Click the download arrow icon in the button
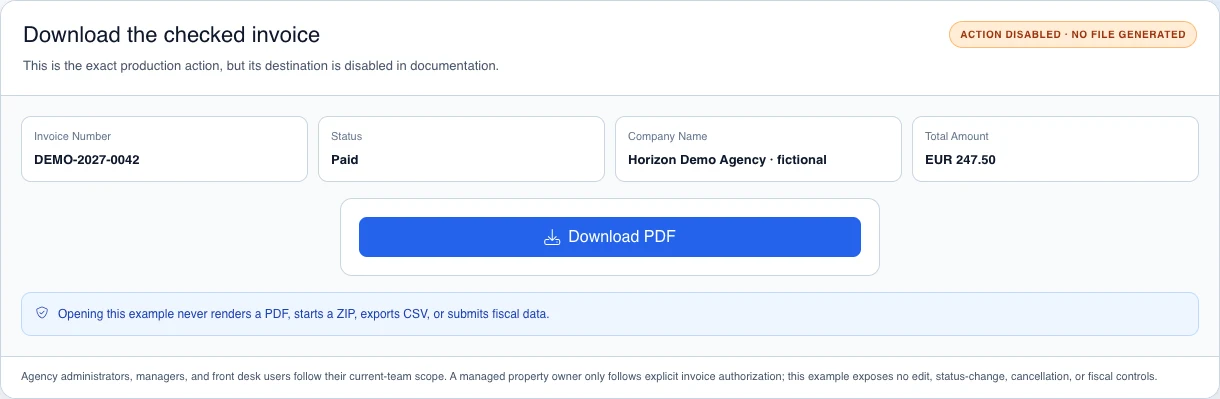Screen dimensions: 1220x399 click(x=552, y=238)
